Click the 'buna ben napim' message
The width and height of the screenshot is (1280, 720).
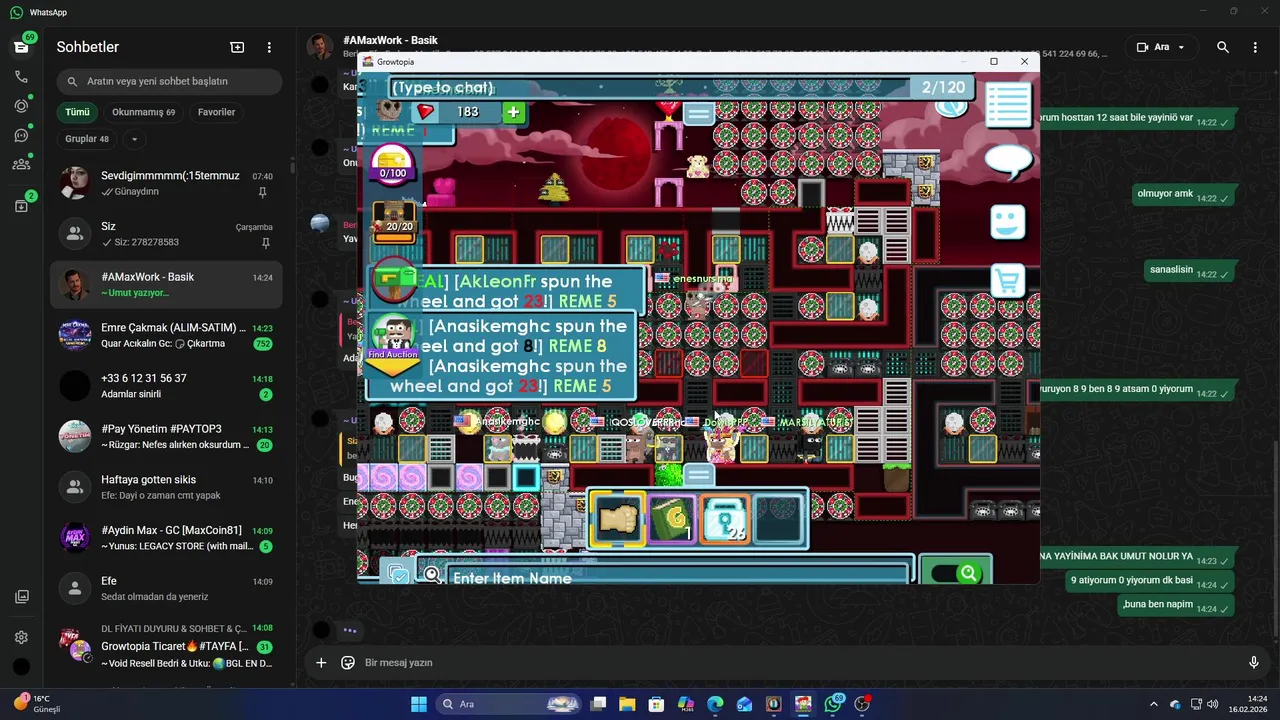click(x=1176, y=604)
